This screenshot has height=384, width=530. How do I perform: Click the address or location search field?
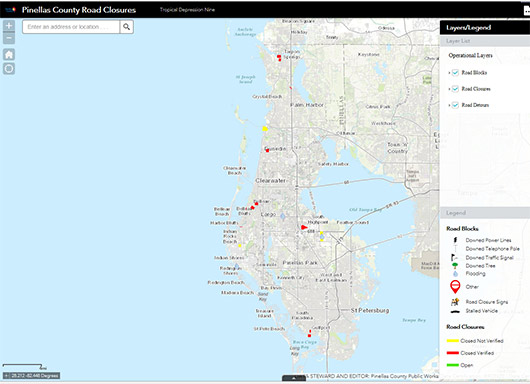coord(71,27)
